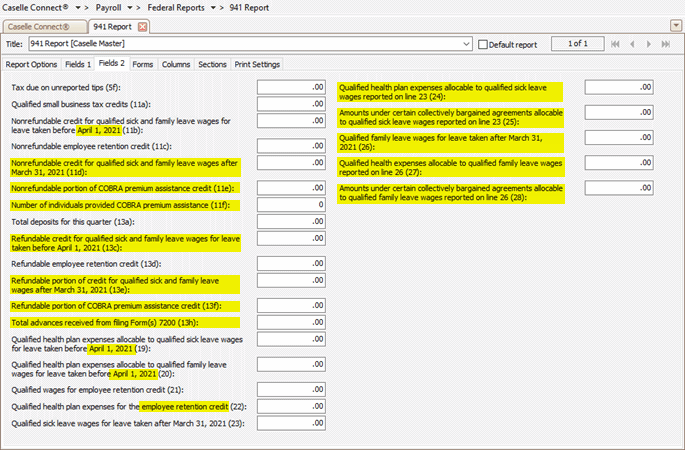685x450 pixels.
Task: Click Qualified family leave wages (26) field
Action: tap(619, 138)
